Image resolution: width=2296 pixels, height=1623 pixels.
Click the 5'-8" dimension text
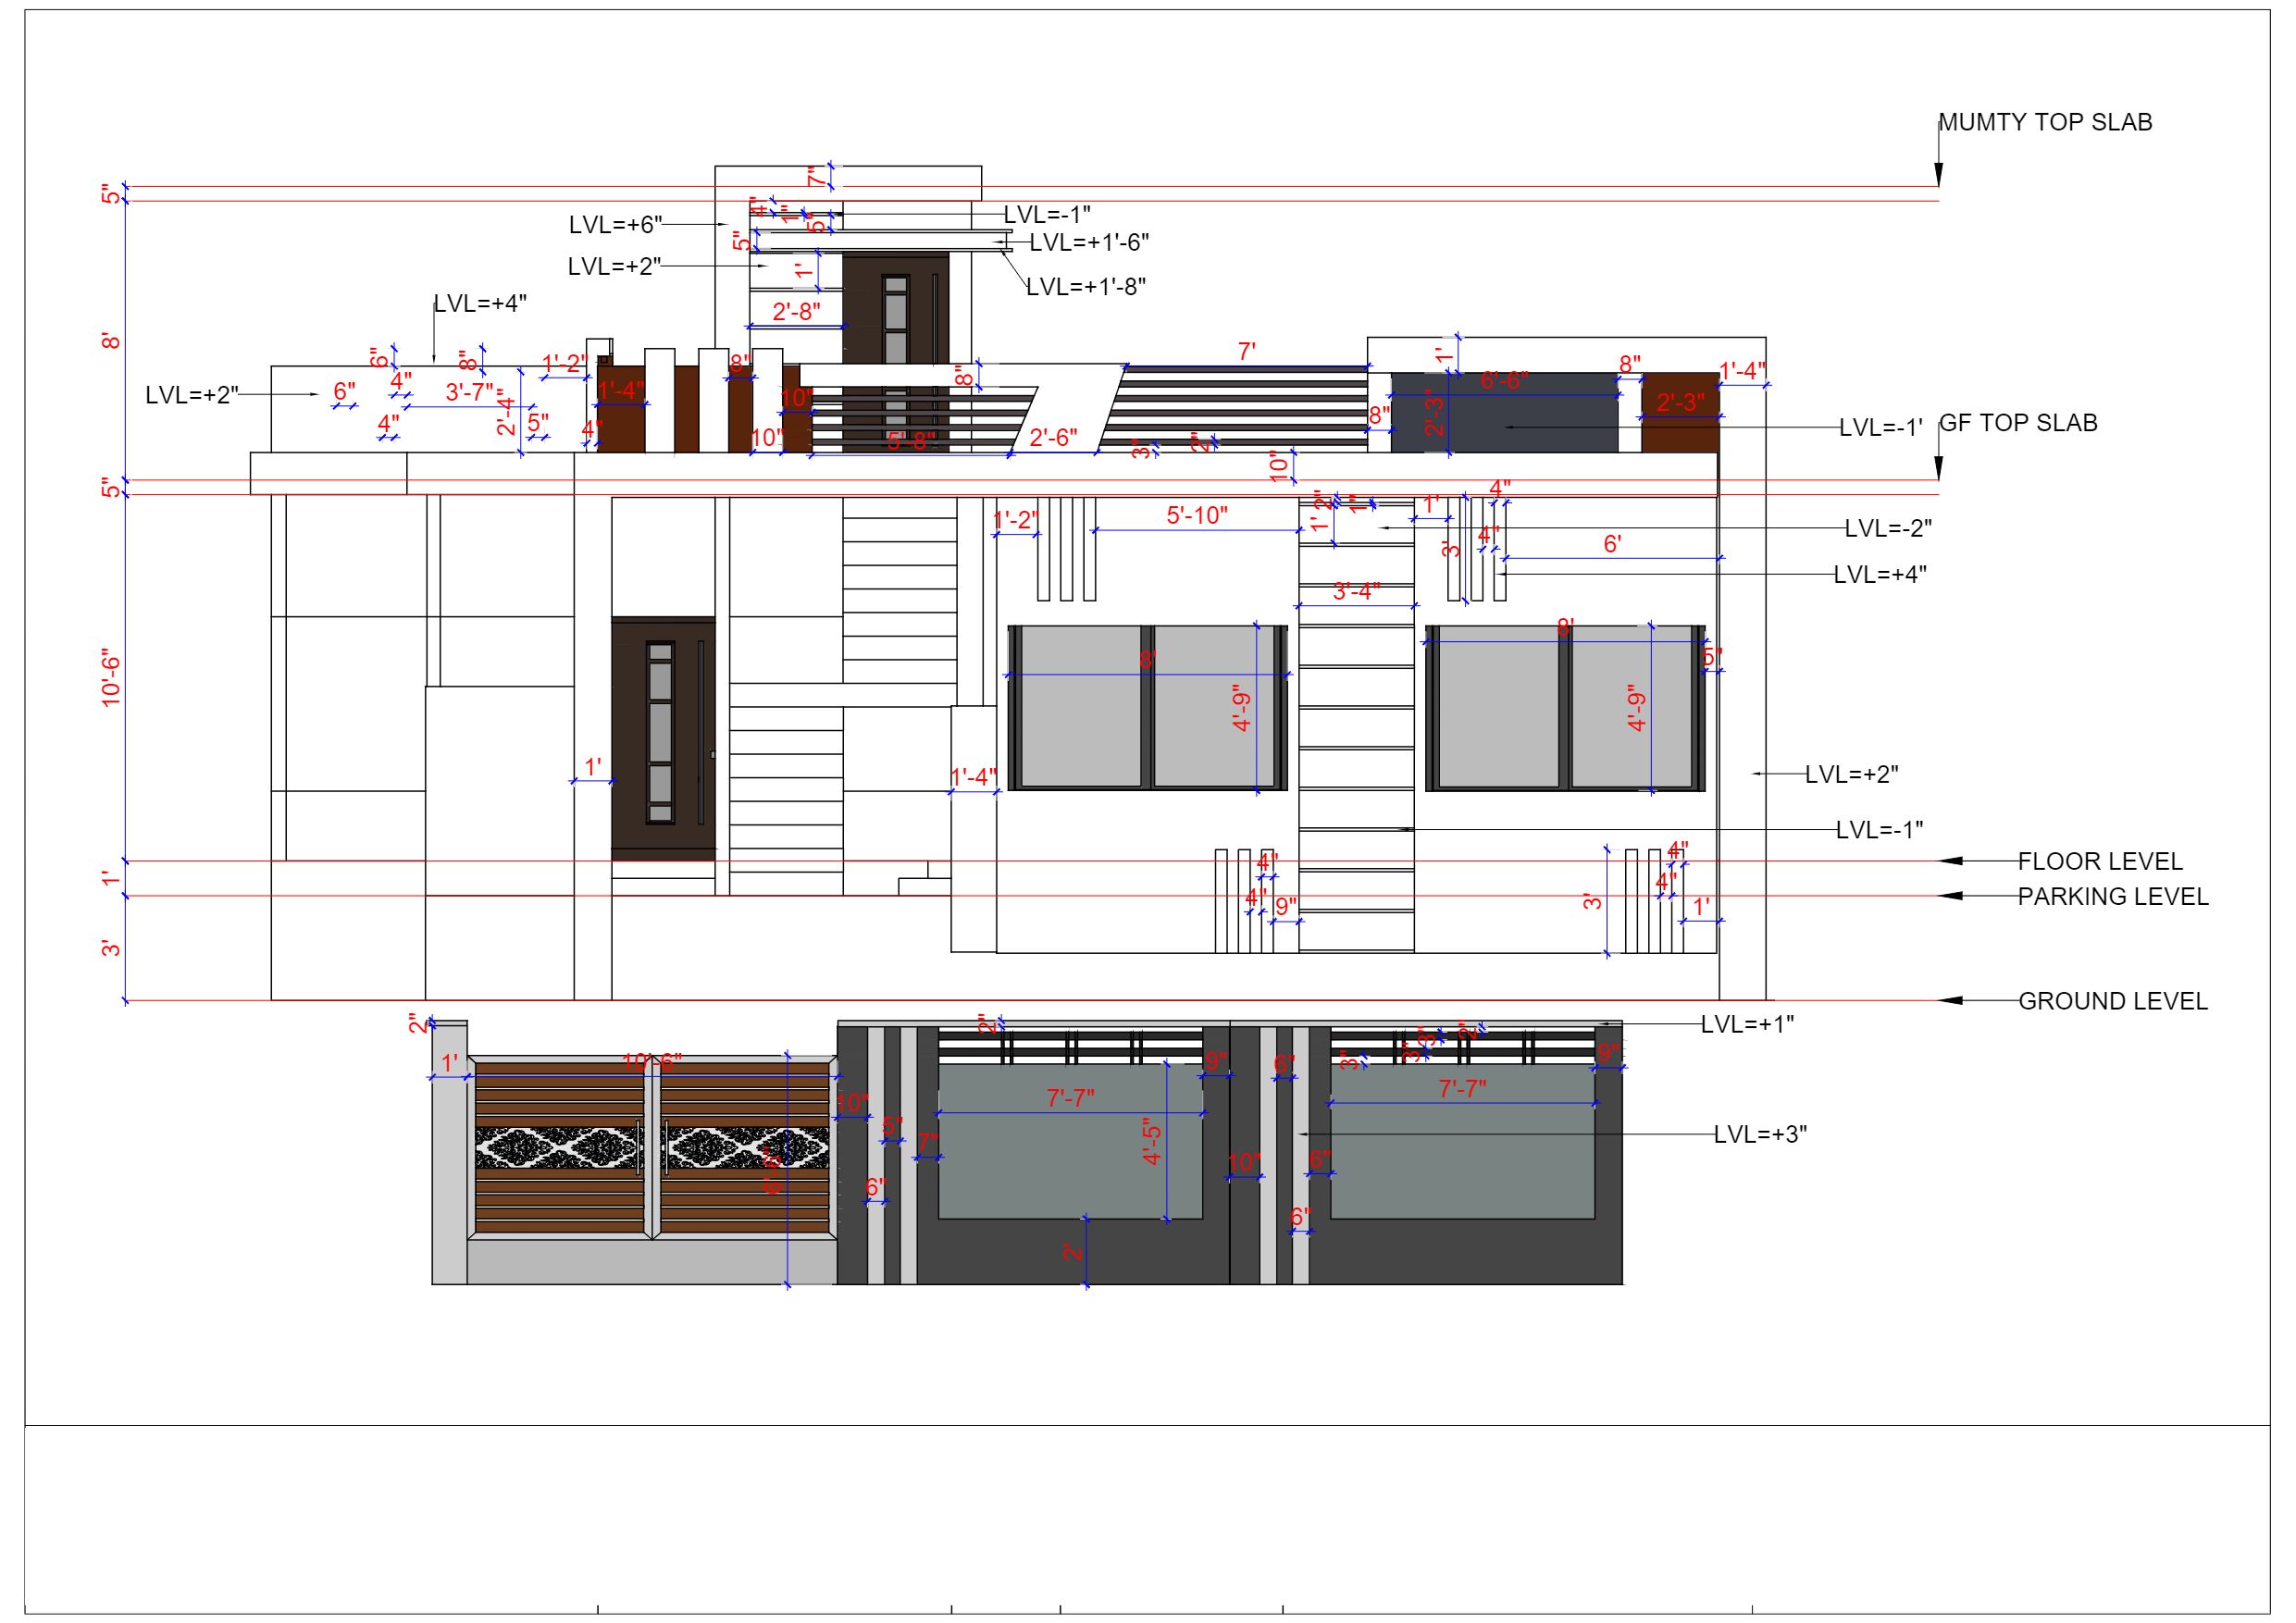911,441
